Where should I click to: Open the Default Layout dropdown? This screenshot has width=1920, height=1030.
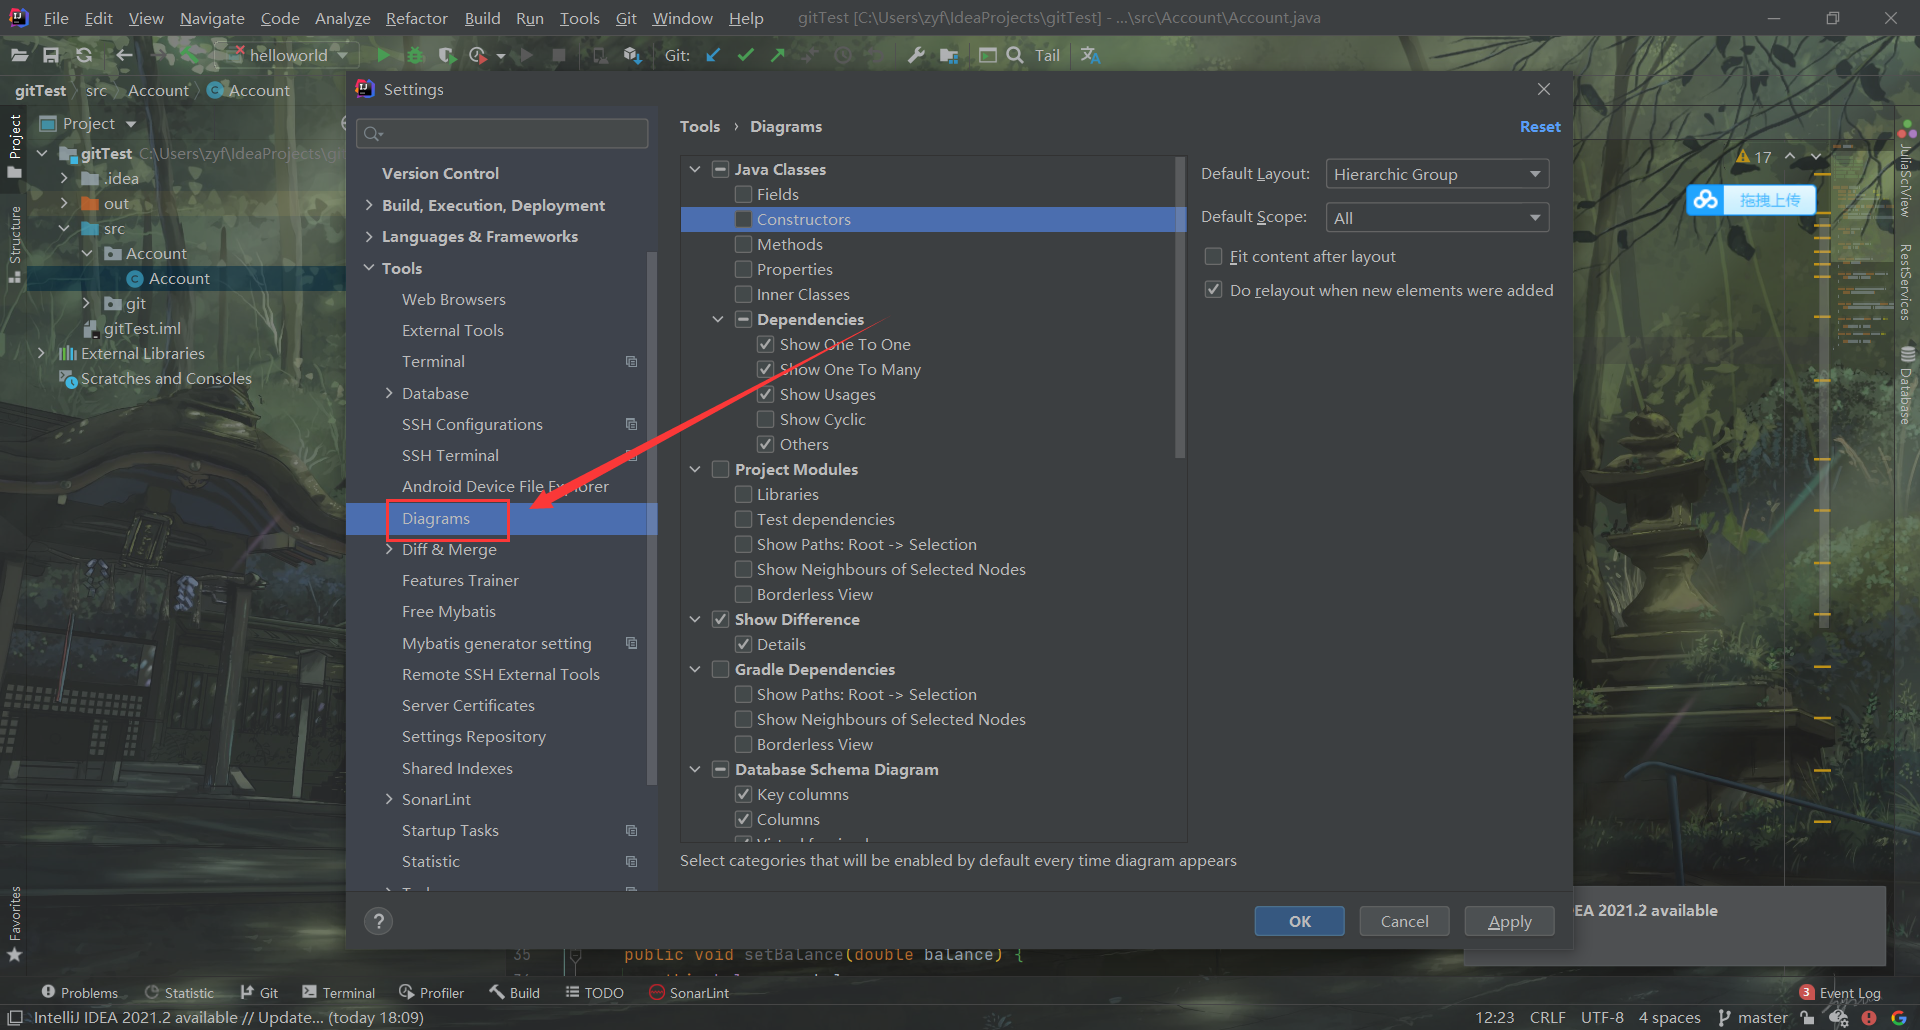pos(1437,174)
